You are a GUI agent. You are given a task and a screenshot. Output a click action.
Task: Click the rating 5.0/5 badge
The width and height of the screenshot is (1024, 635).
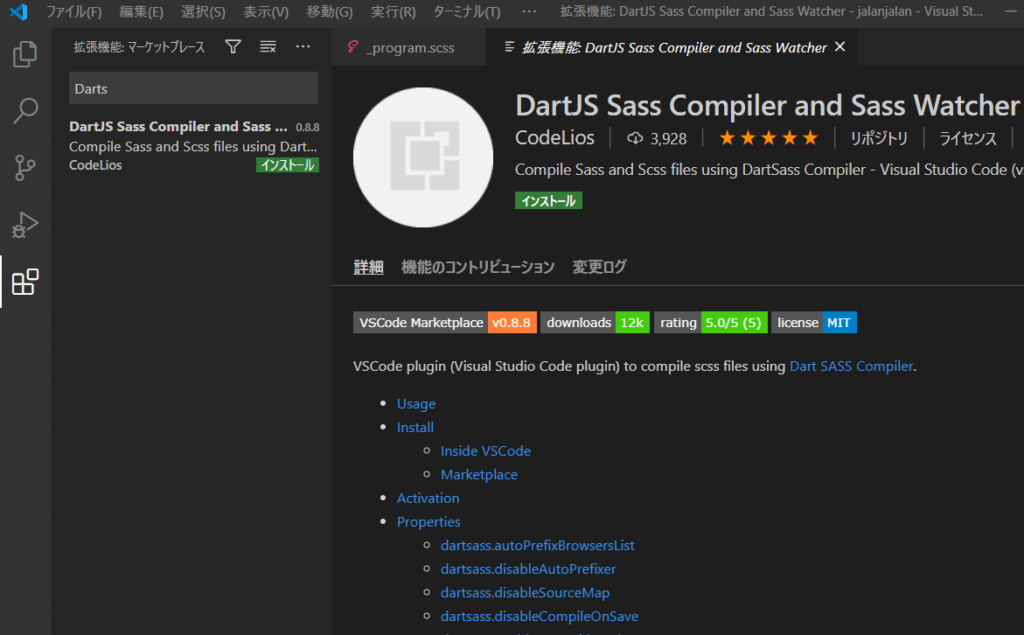coord(711,323)
